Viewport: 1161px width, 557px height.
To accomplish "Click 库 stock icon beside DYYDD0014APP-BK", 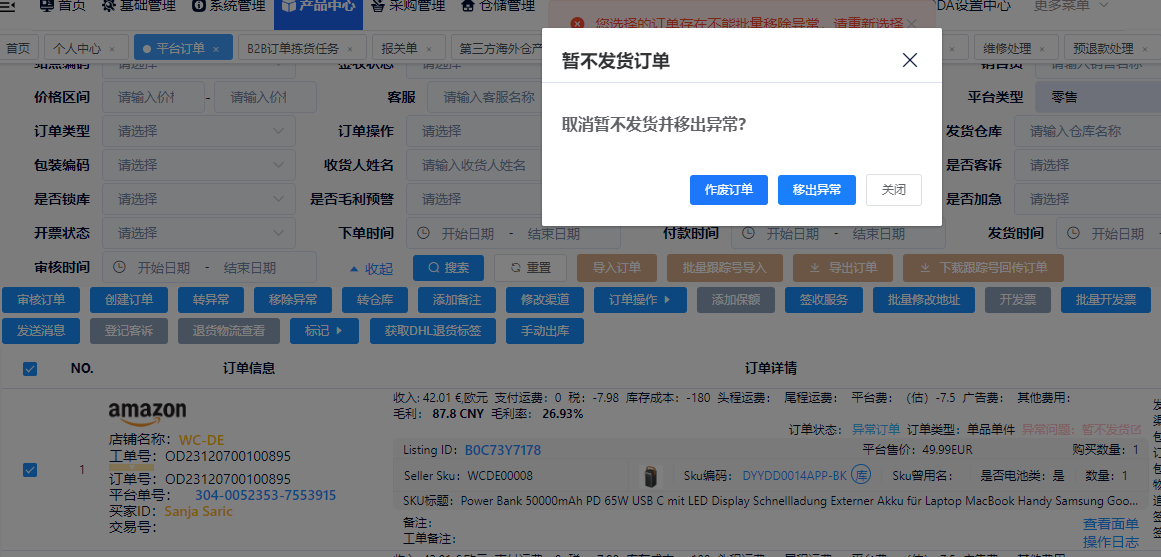I will (x=860, y=475).
